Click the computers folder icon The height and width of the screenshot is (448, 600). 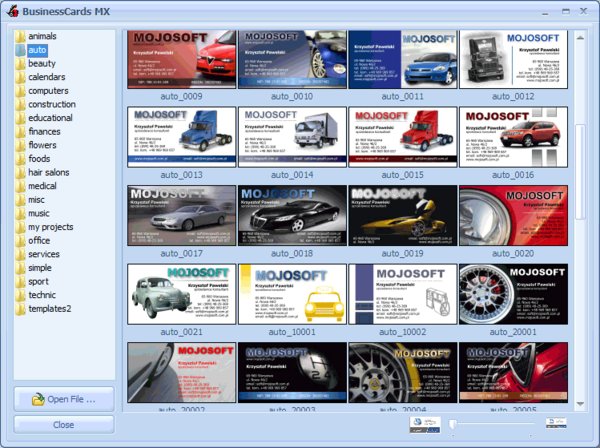pyautogui.click(x=20, y=90)
